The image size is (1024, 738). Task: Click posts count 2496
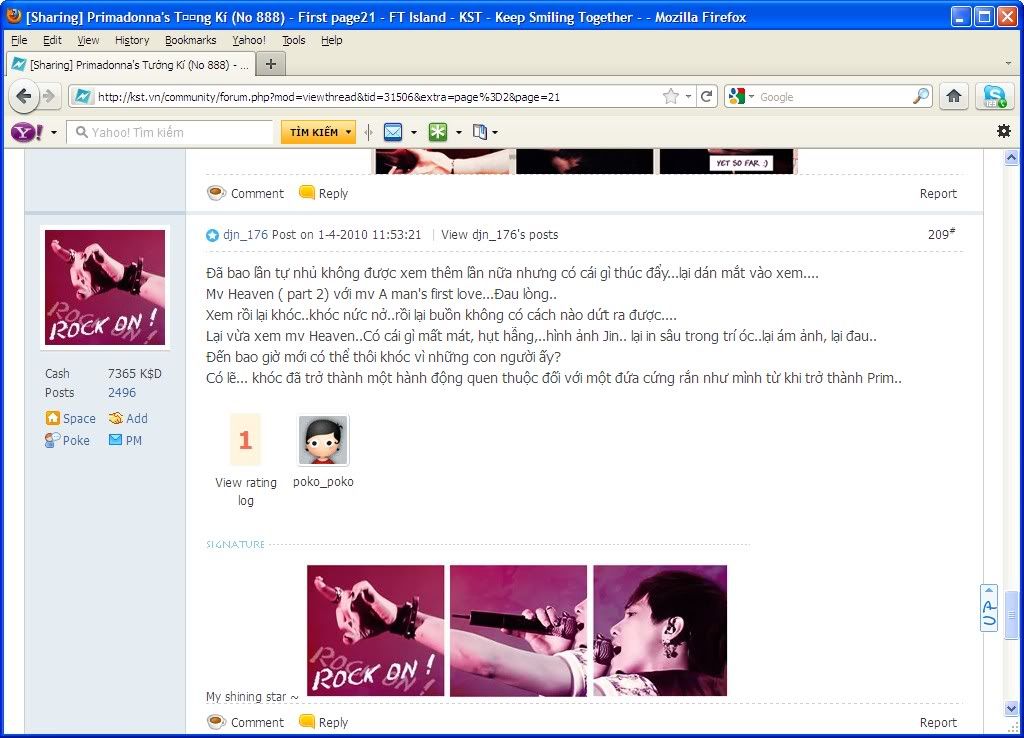coord(122,393)
